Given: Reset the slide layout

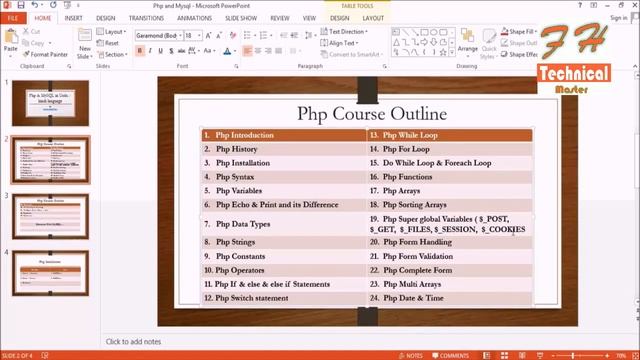Looking at the screenshot, I should tap(108, 43).
